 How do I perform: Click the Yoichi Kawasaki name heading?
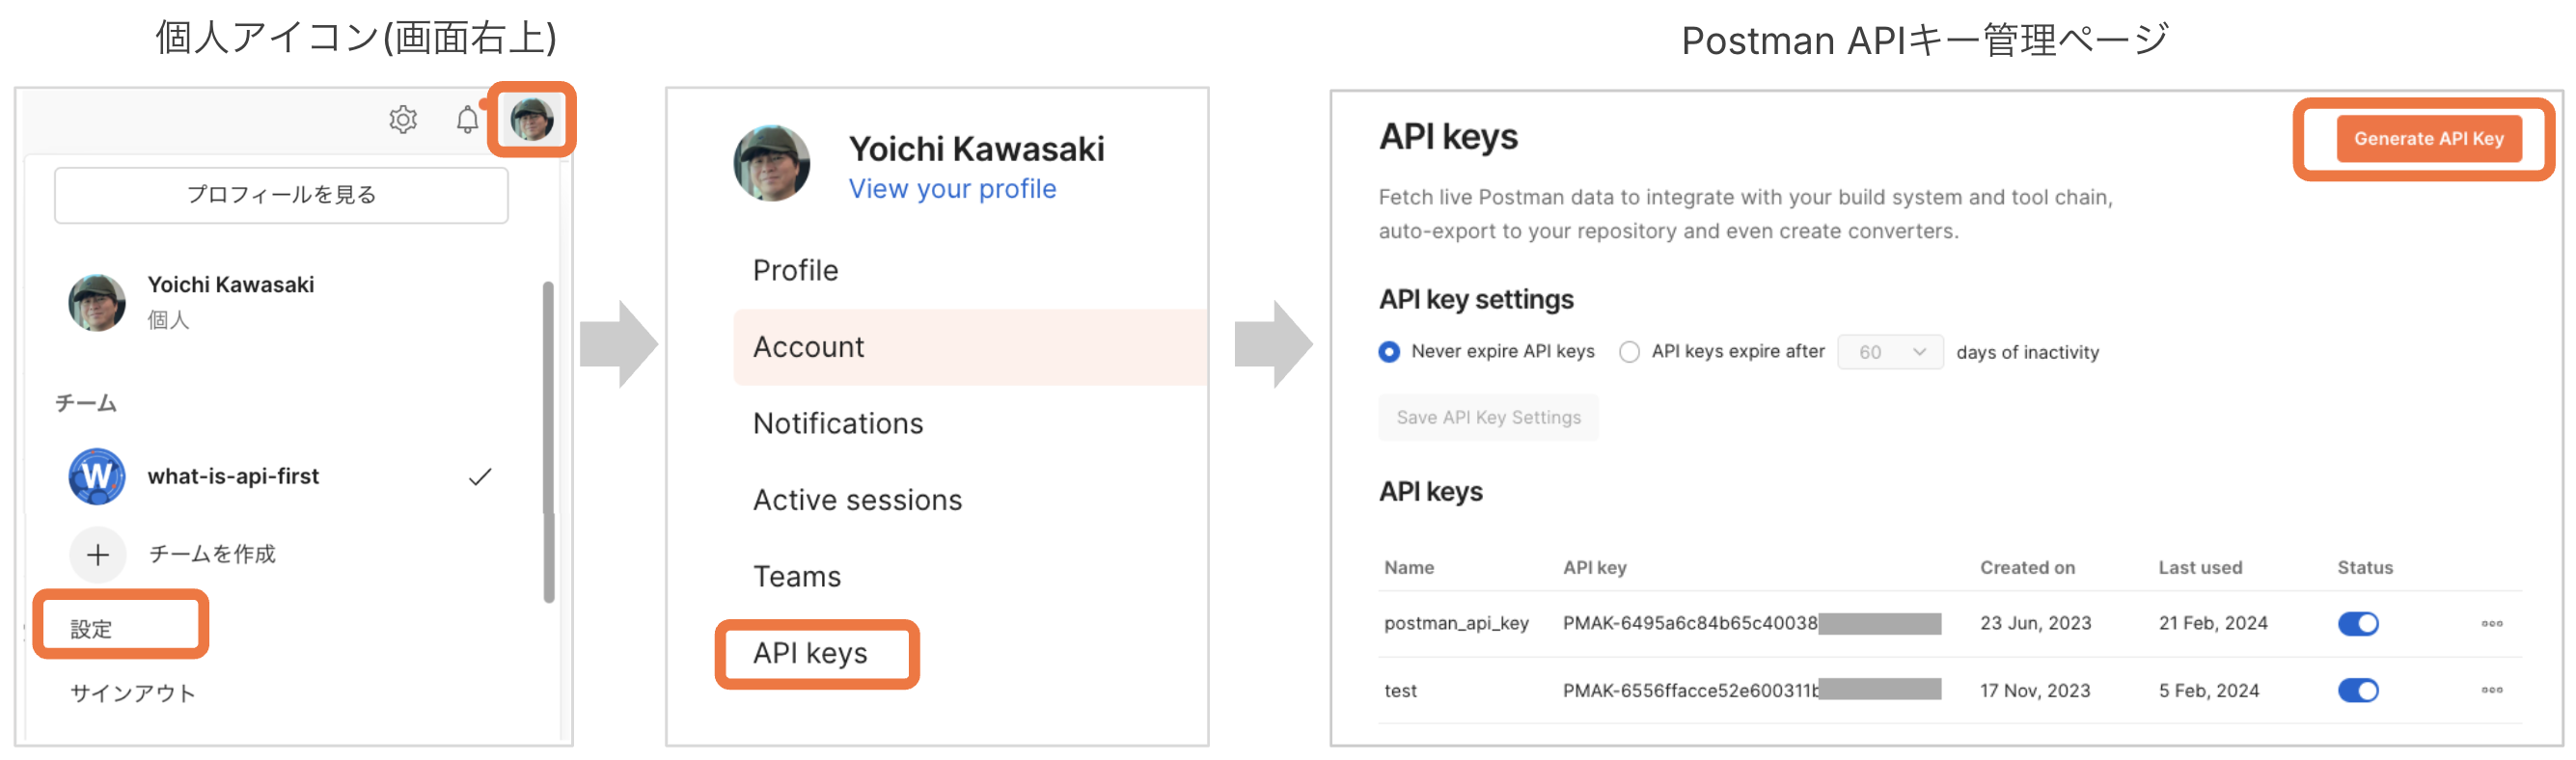coord(977,149)
